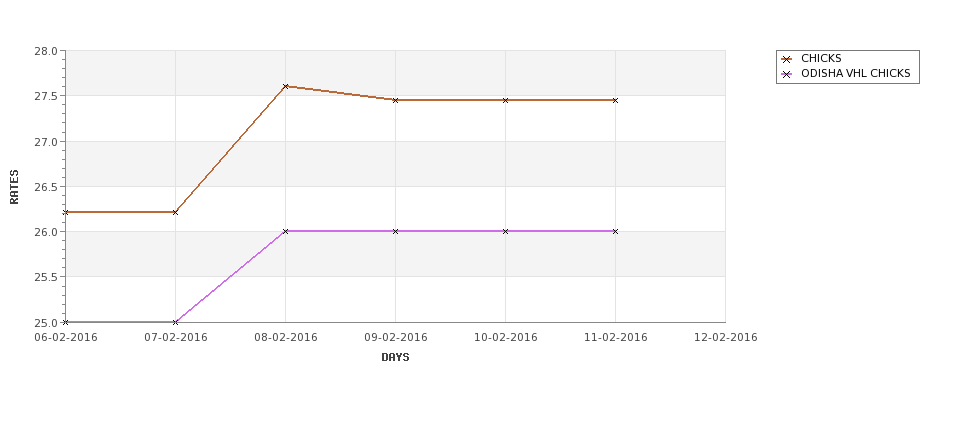
Task: Click ODISHA VHL CHICKS point on 08-02-2016
Action: pos(285,231)
